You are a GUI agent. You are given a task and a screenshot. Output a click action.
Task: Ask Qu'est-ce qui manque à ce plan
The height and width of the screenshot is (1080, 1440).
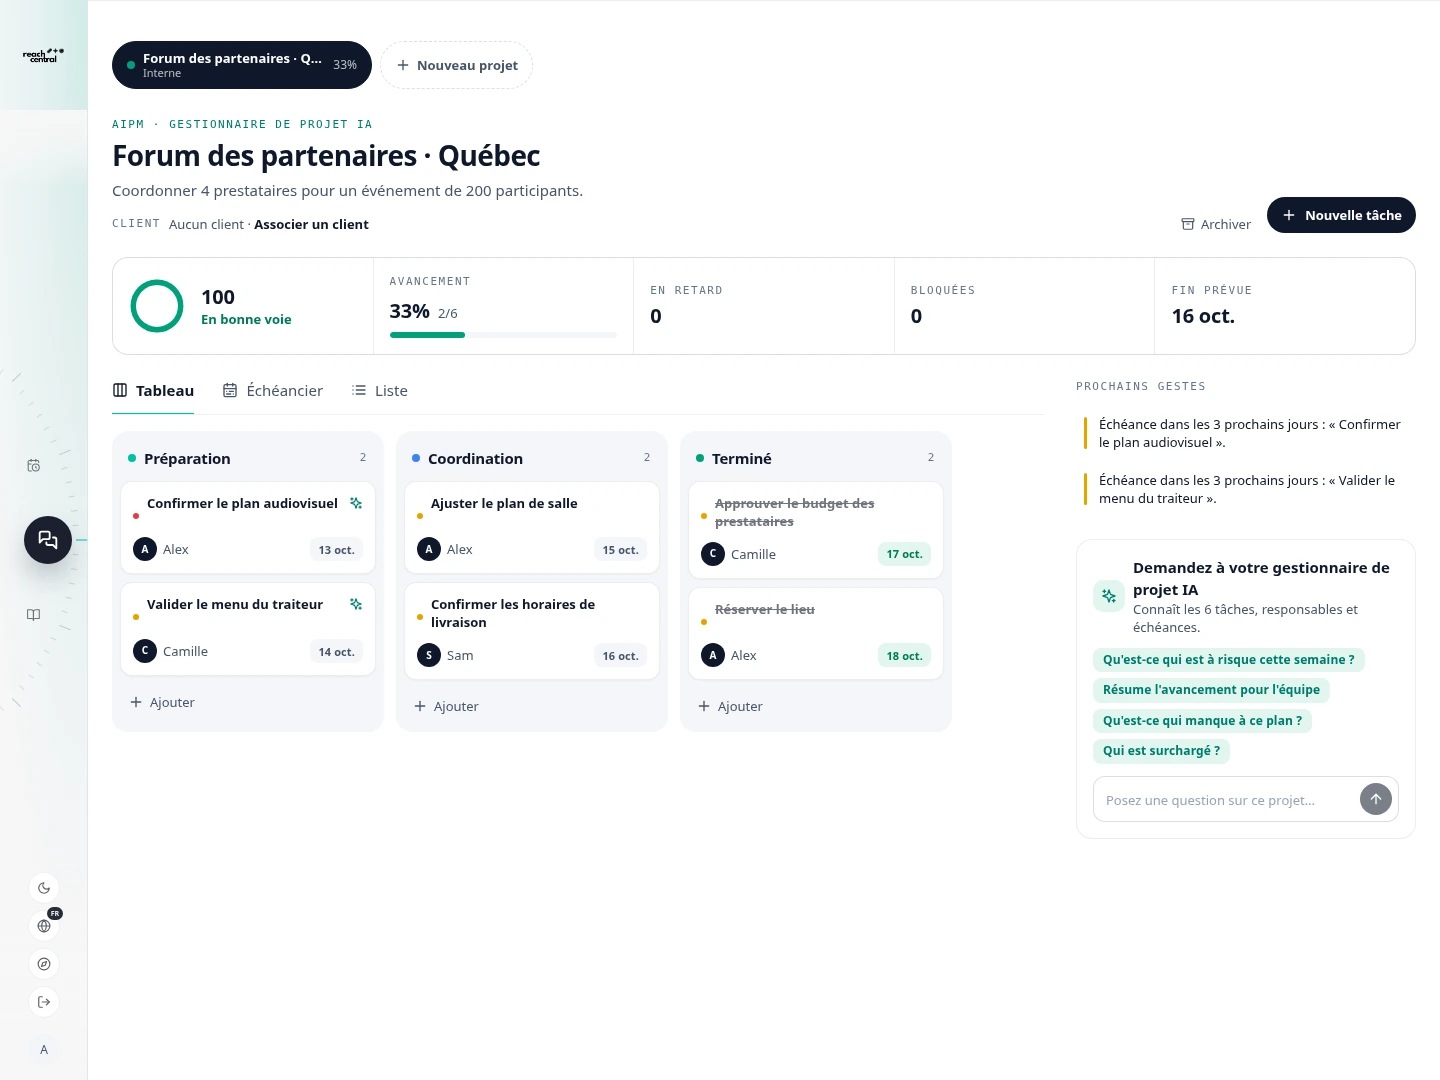coord(1202,721)
